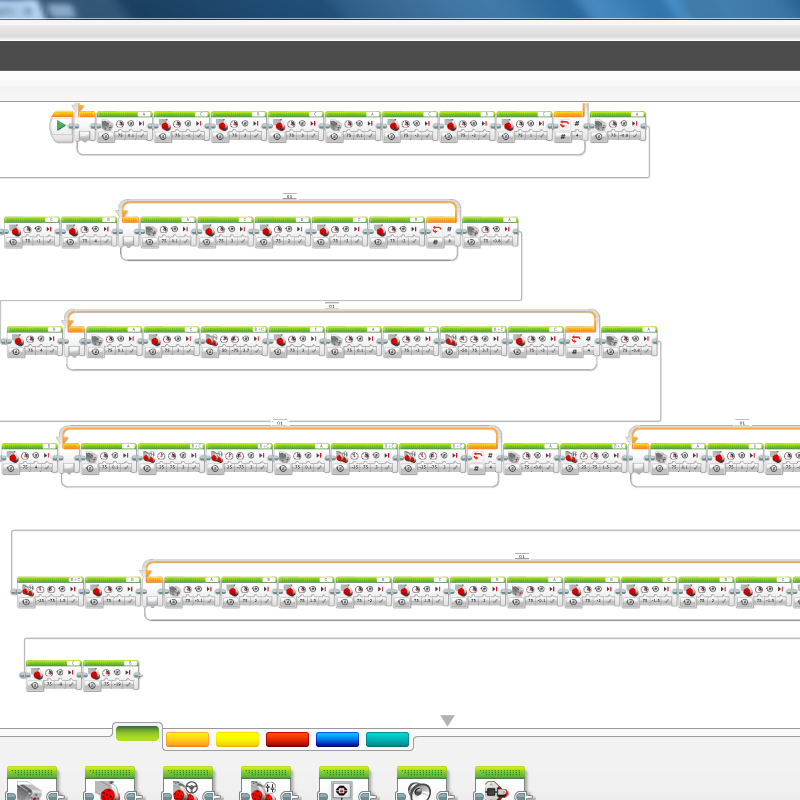Toggle Brake at End on Medium Motor after first-row loop
Viewport: 800px width, 800px height.
(636, 135)
